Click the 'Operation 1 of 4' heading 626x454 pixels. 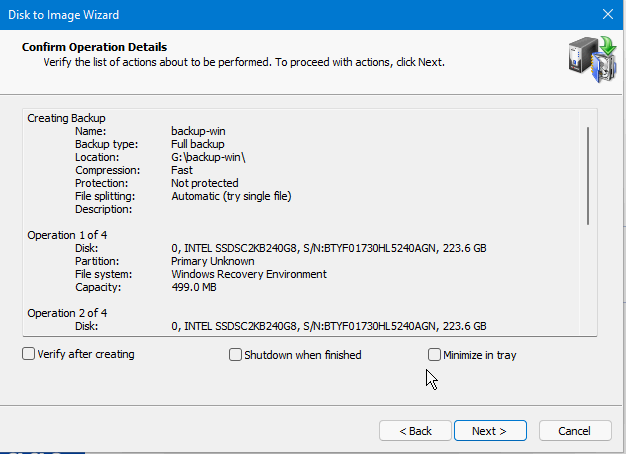pos(67,235)
